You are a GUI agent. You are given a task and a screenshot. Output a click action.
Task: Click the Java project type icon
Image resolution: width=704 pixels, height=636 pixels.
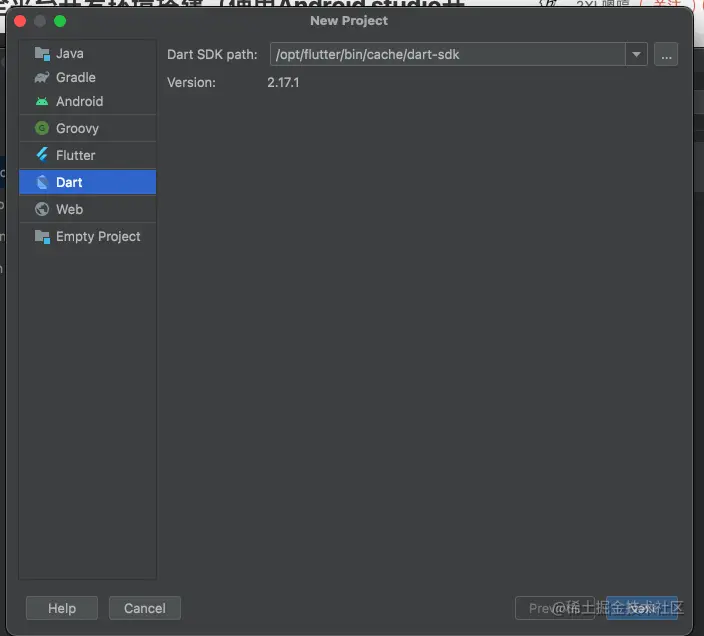pos(42,54)
